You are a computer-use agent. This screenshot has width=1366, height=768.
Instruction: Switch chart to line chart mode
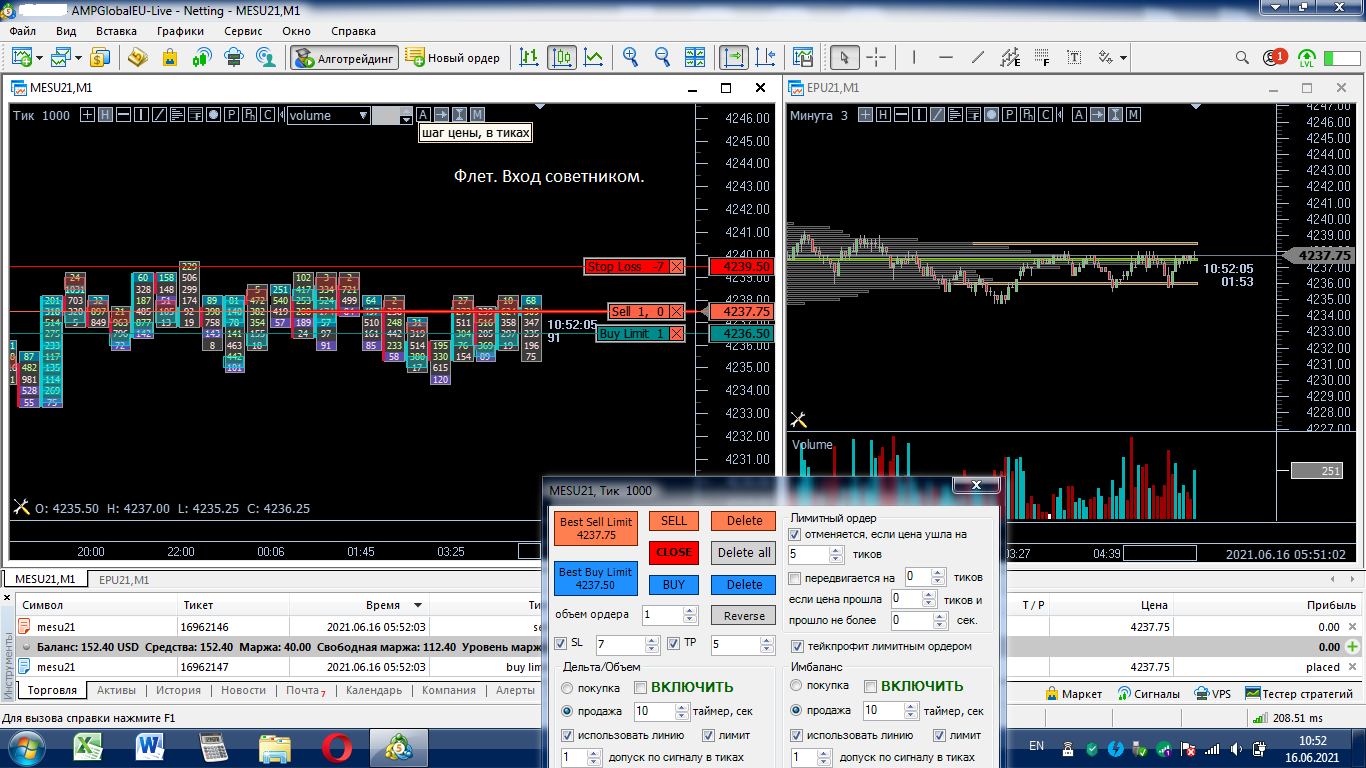coord(594,58)
